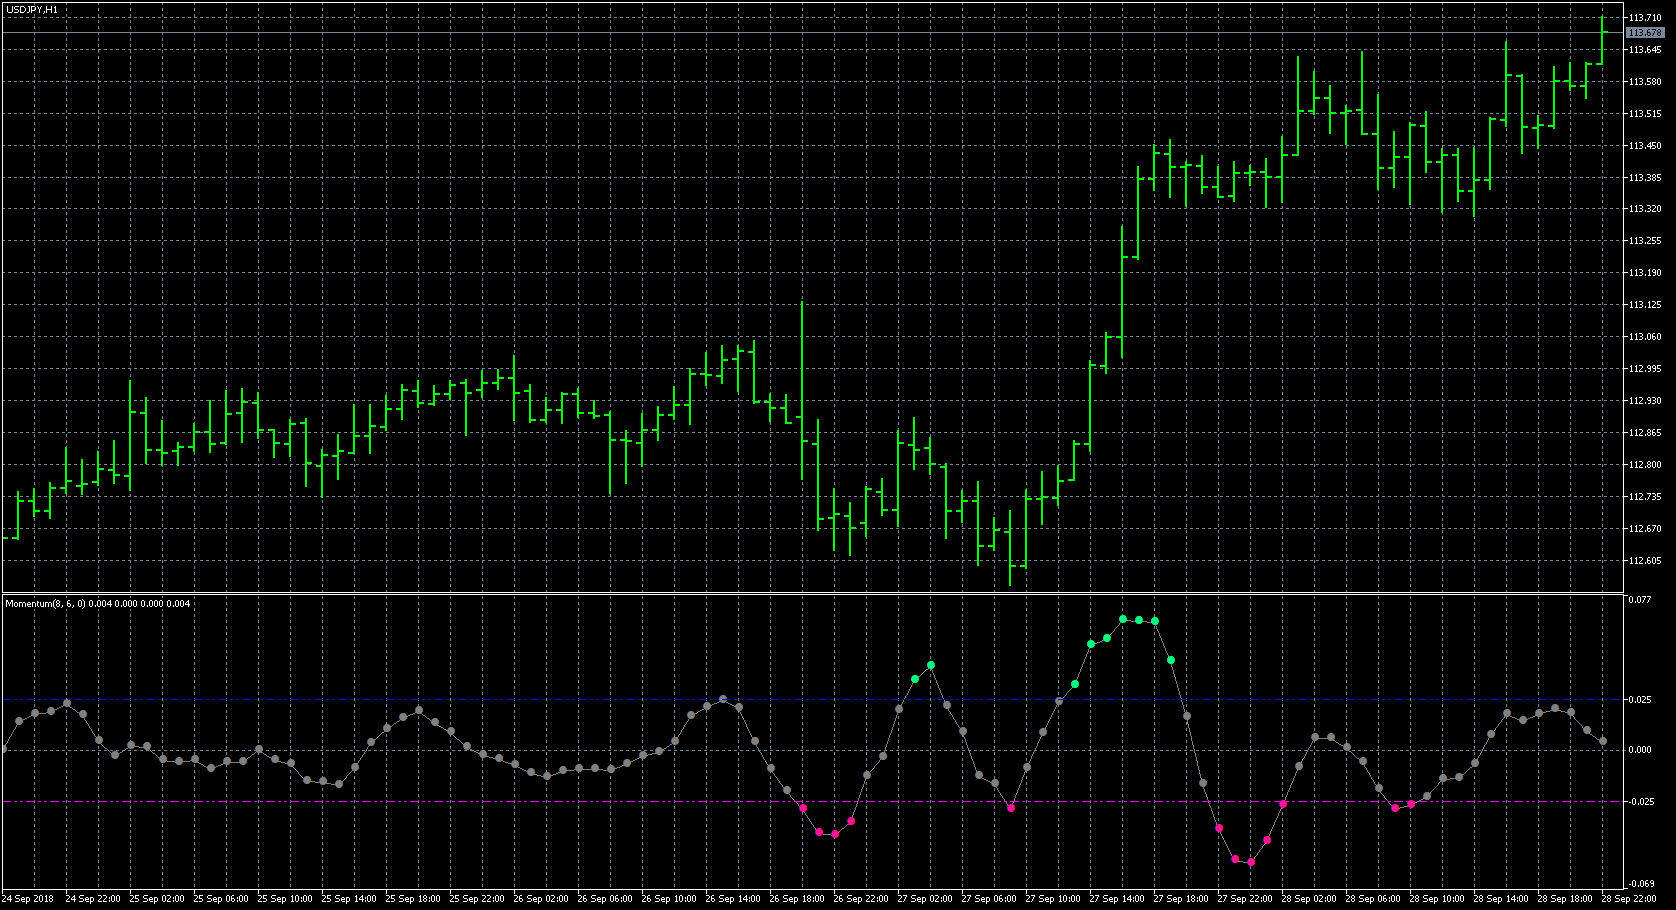Click the 113.678 current price tag

[1645, 33]
